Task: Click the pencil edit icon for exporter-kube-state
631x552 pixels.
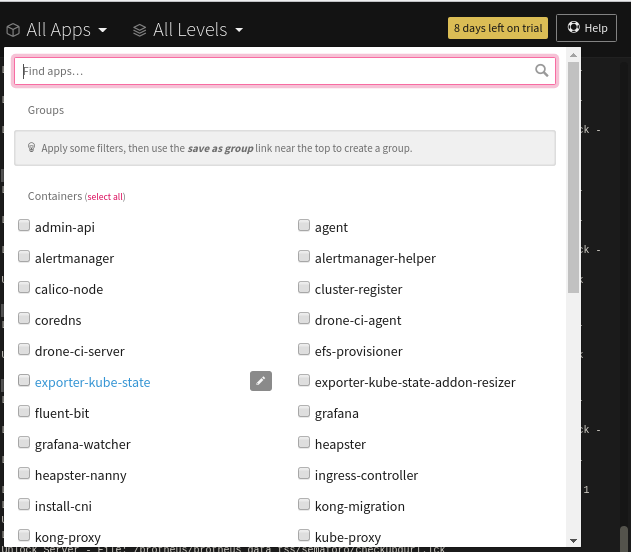Action: pyautogui.click(x=260, y=381)
